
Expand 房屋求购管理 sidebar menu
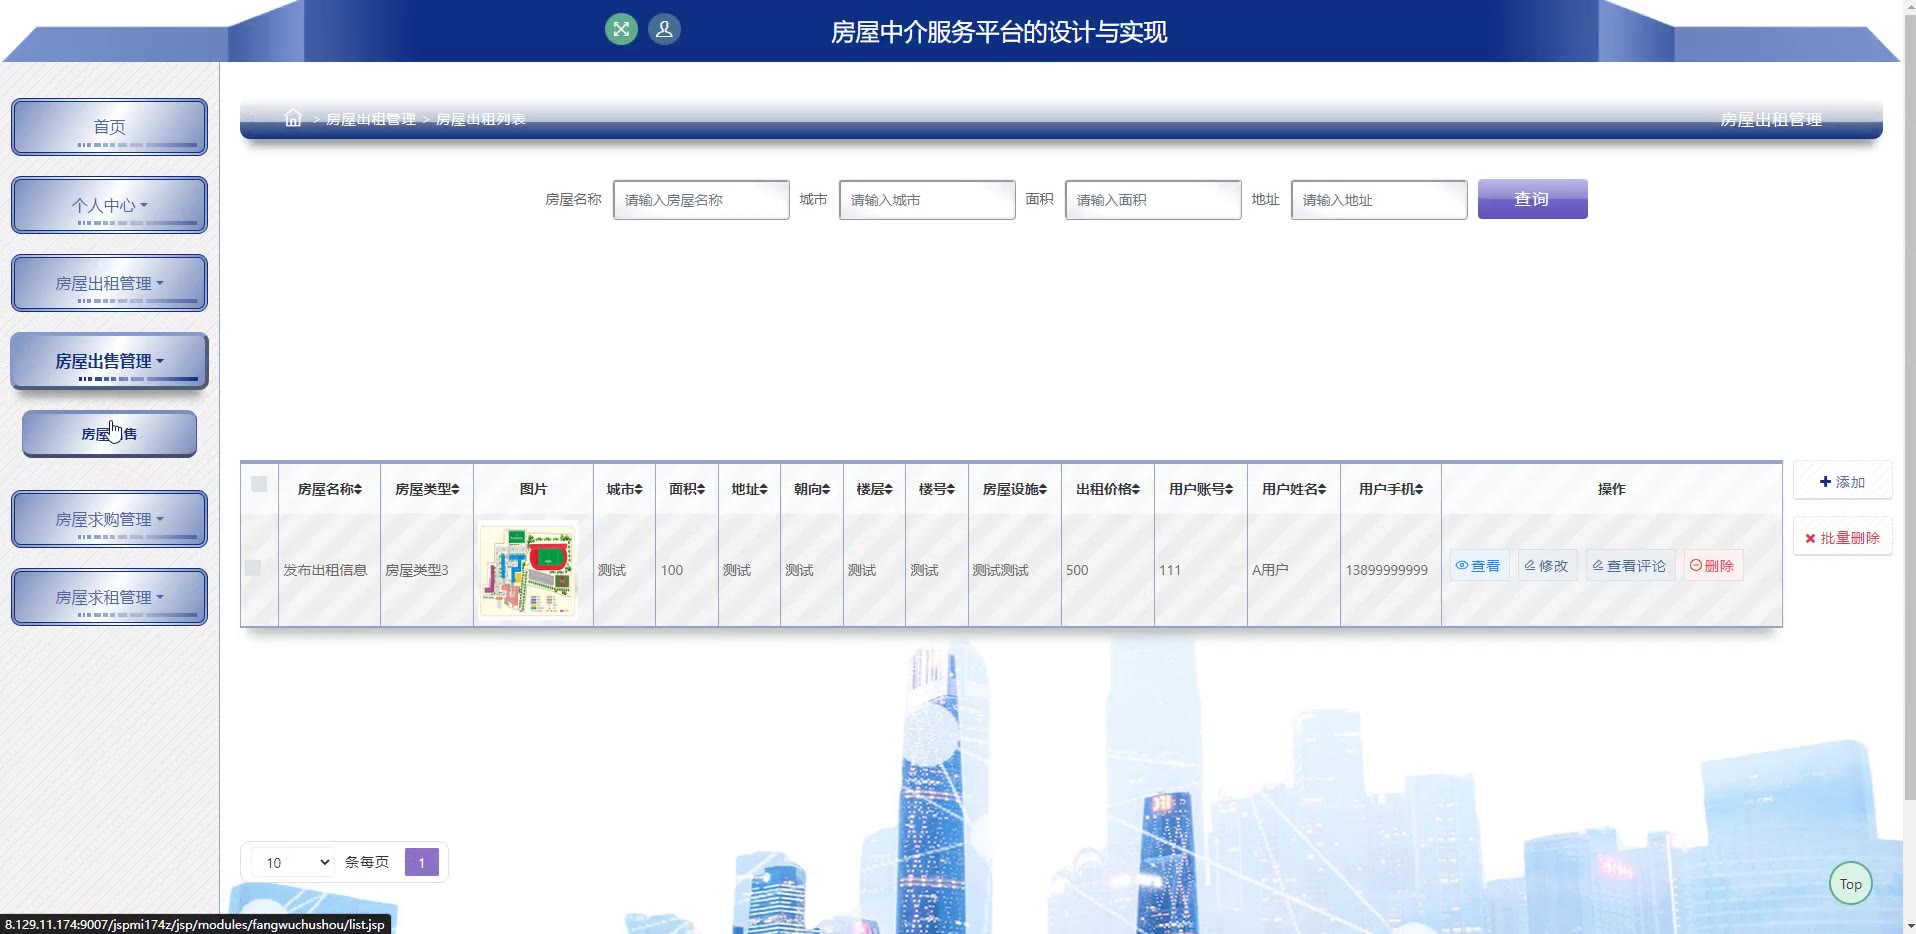pyautogui.click(x=109, y=519)
